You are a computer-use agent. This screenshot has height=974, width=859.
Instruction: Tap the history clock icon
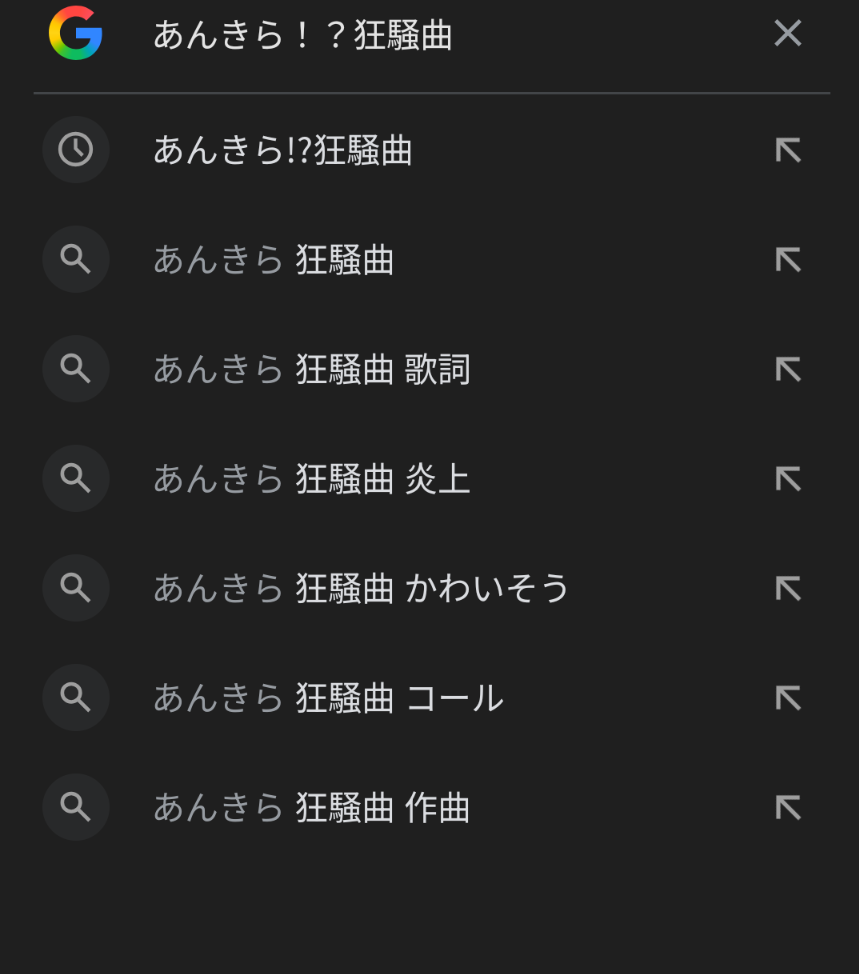coord(76,150)
